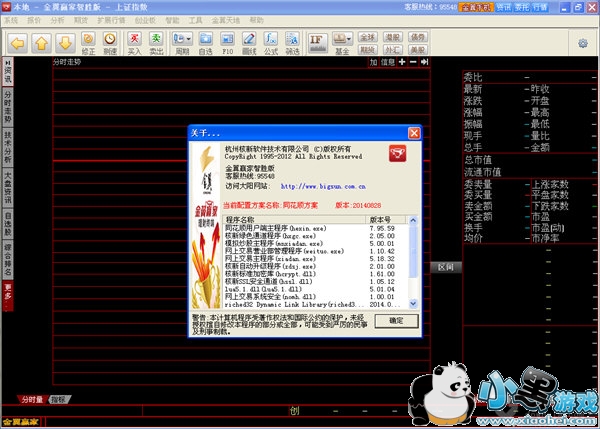
Task: Select the 大盘资讯 sidebar tab
Action: 8,187
